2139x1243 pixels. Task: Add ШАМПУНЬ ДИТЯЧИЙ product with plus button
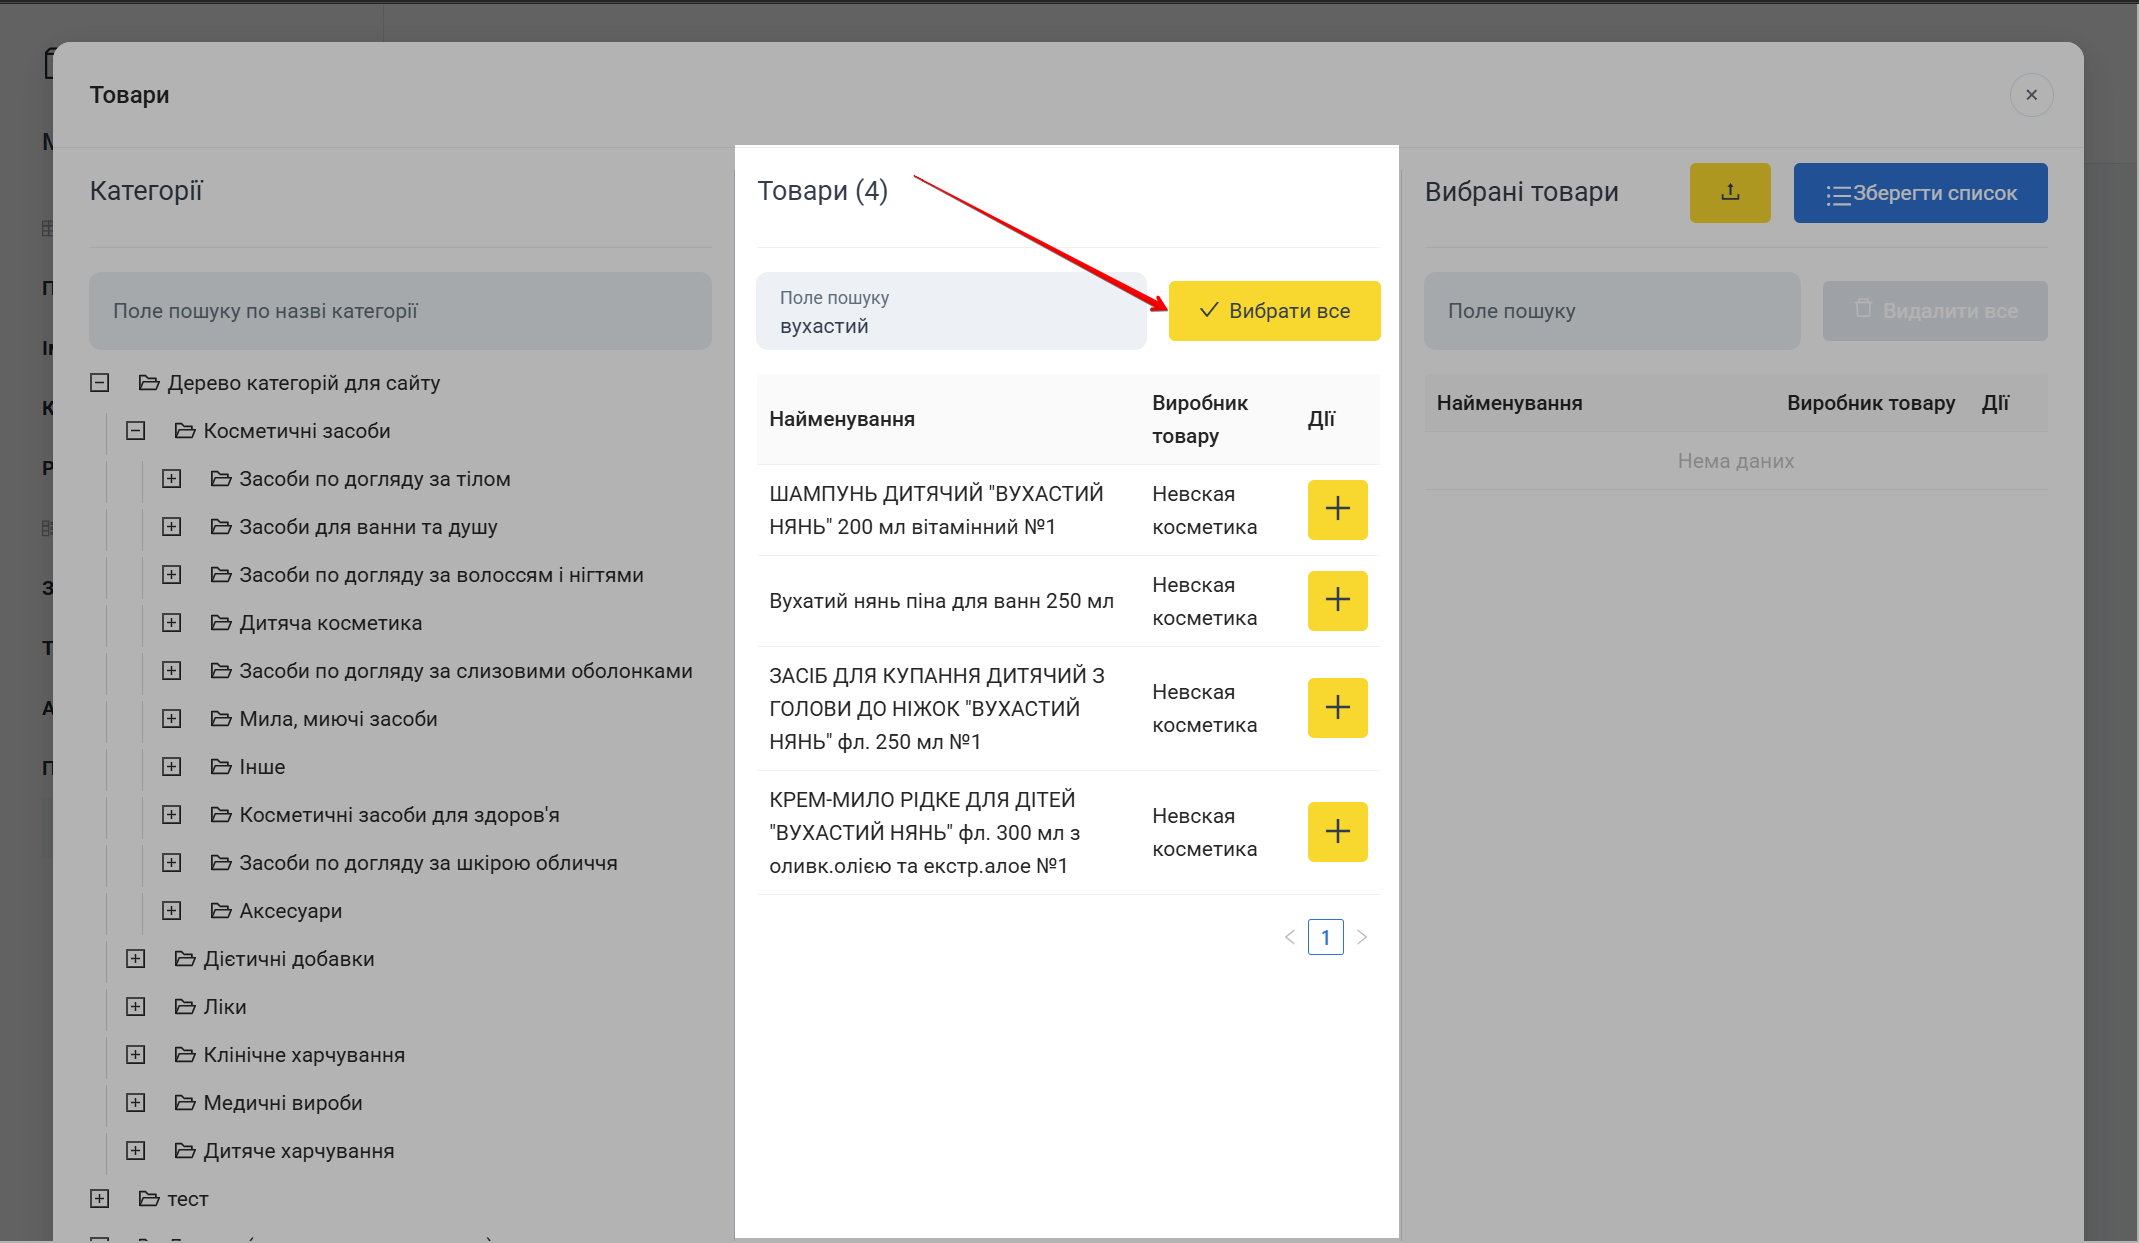point(1337,509)
